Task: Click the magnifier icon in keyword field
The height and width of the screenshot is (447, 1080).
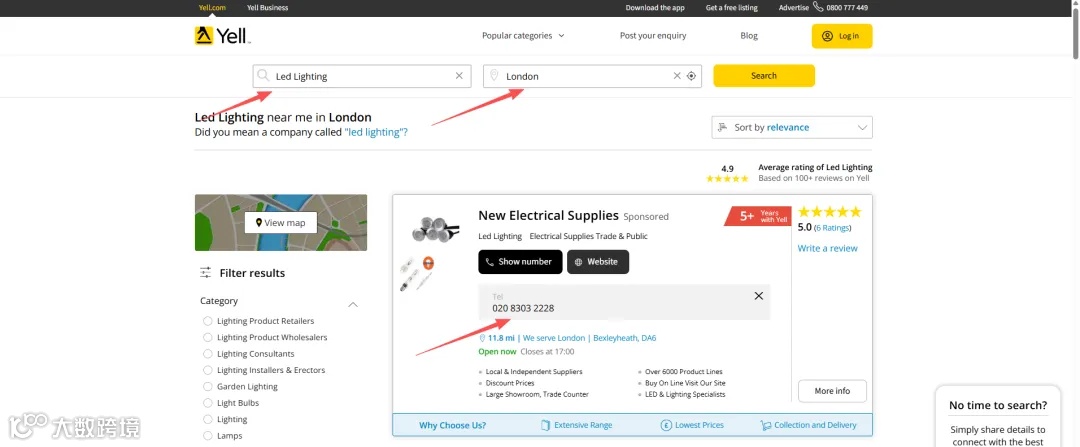Action: (x=263, y=76)
